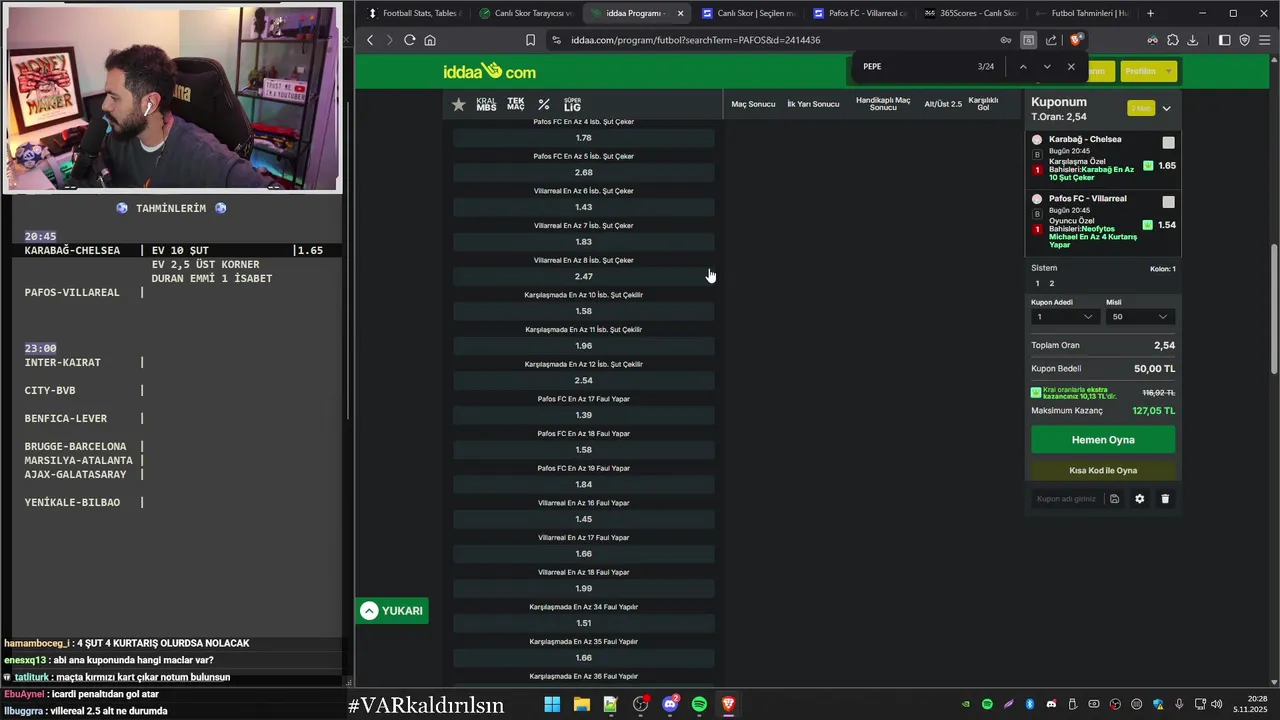Screen dimensions: 1280x720
Task: Open the browser extensions puzzle icon
Action: (1173, 40)
